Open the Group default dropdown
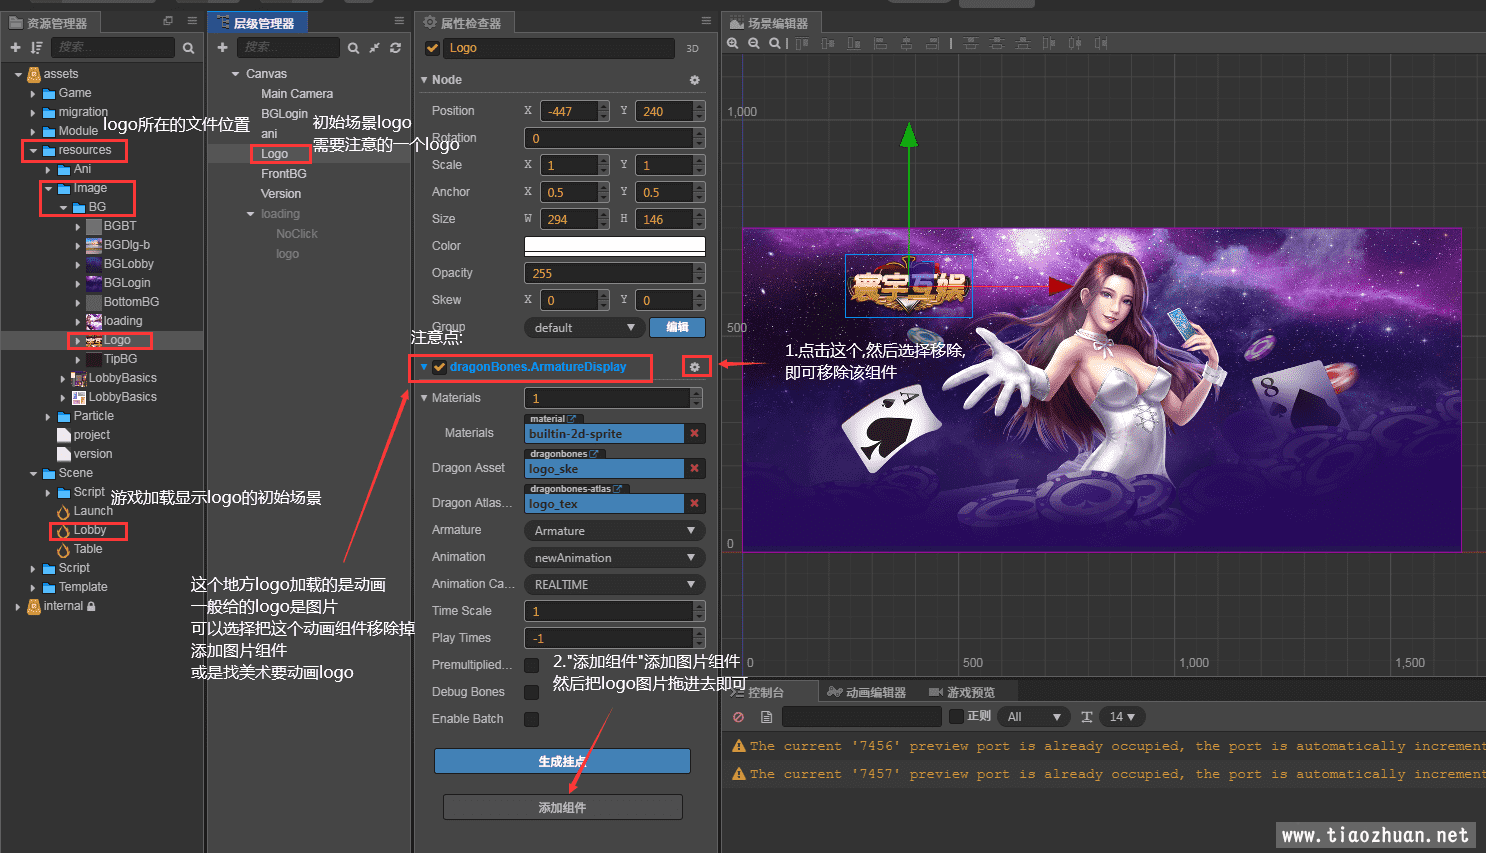1486x853 pixels. (584, 327)
